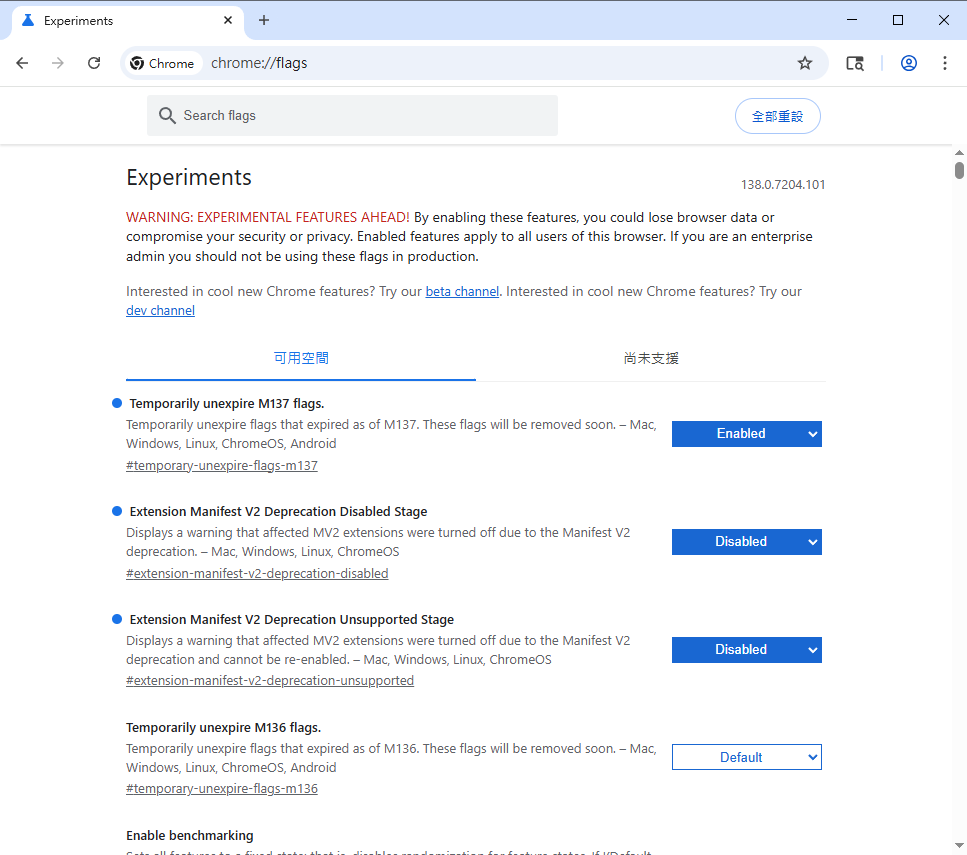Close the Chrome window
The height and width of the screenshot is (855, 967).
(x=944, y=20)
